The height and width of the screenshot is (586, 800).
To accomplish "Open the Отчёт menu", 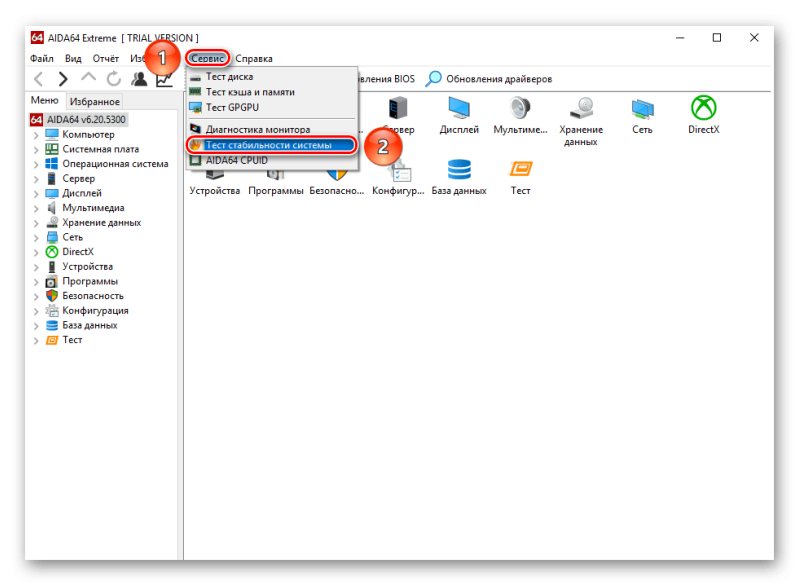I will pyautogui.click(x=106, y=59).
